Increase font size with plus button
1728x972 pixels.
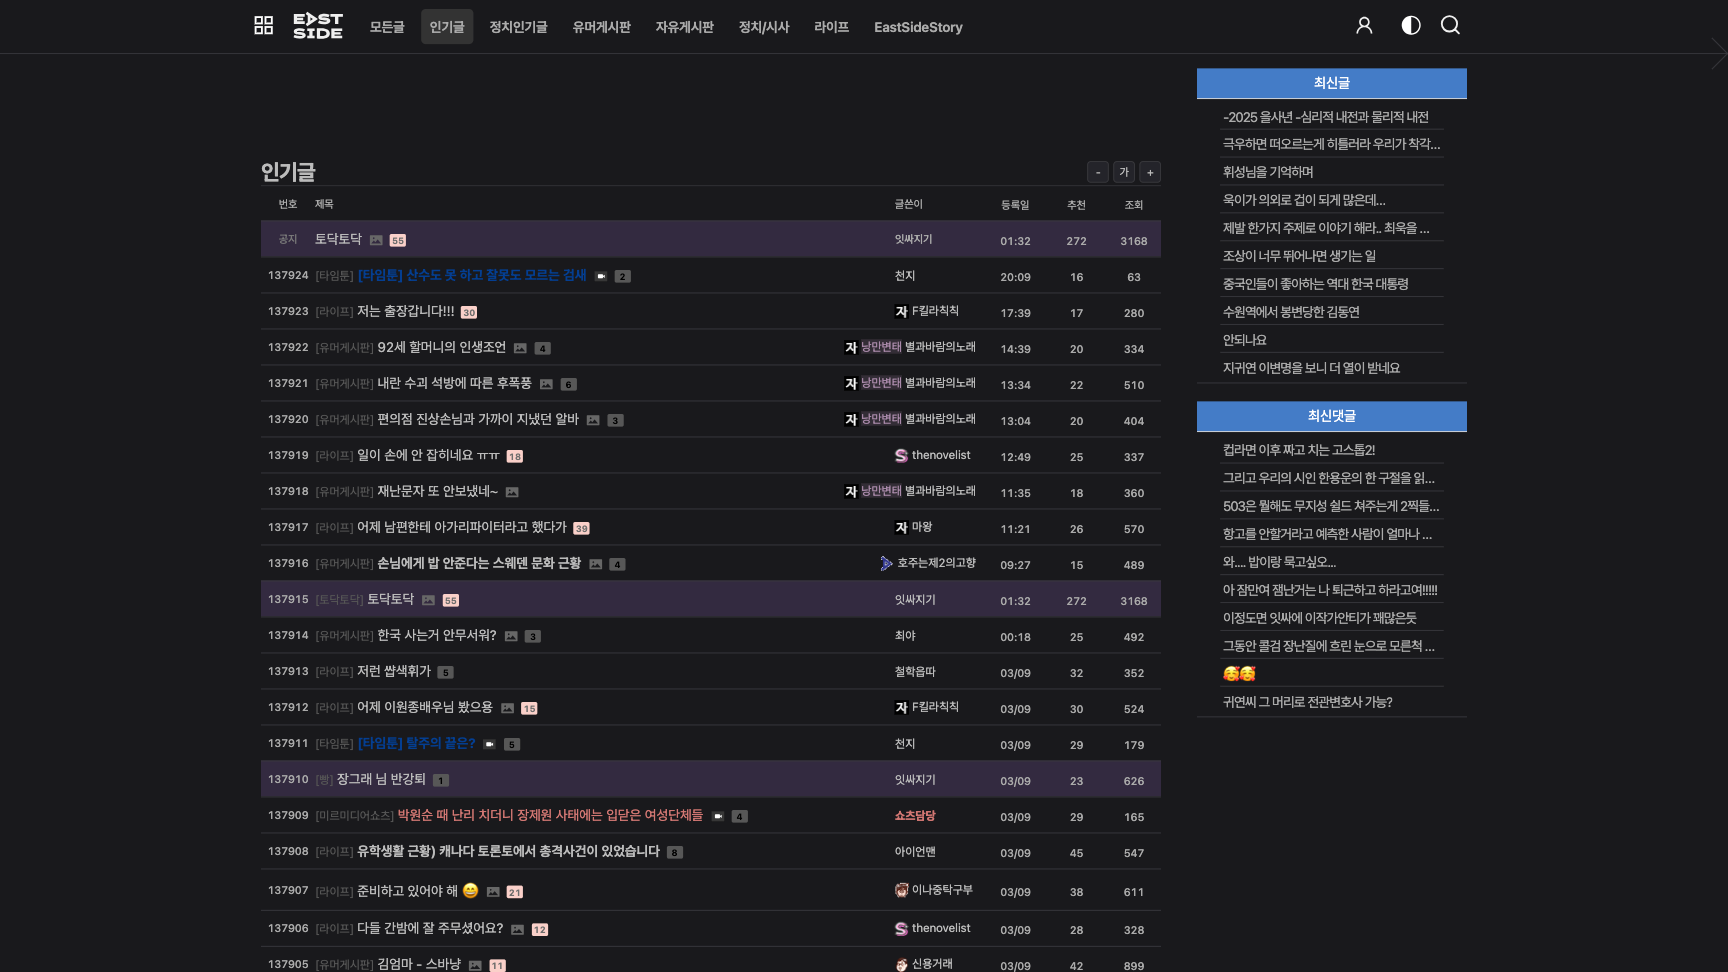click(x=1150, y=172)
